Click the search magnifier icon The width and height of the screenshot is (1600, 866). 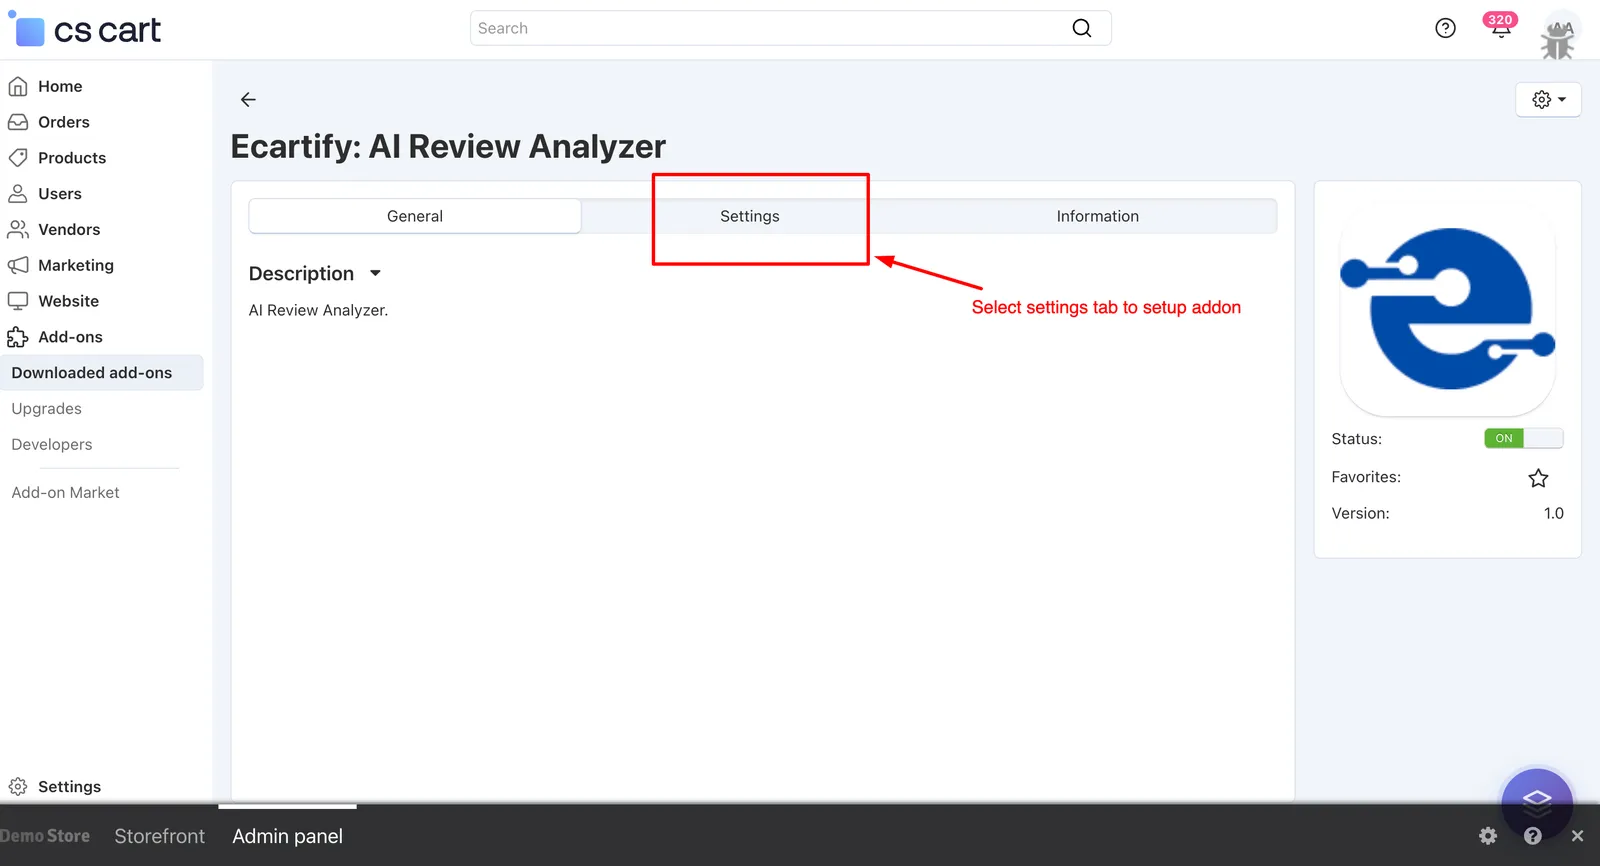(x=1081, y=28)
